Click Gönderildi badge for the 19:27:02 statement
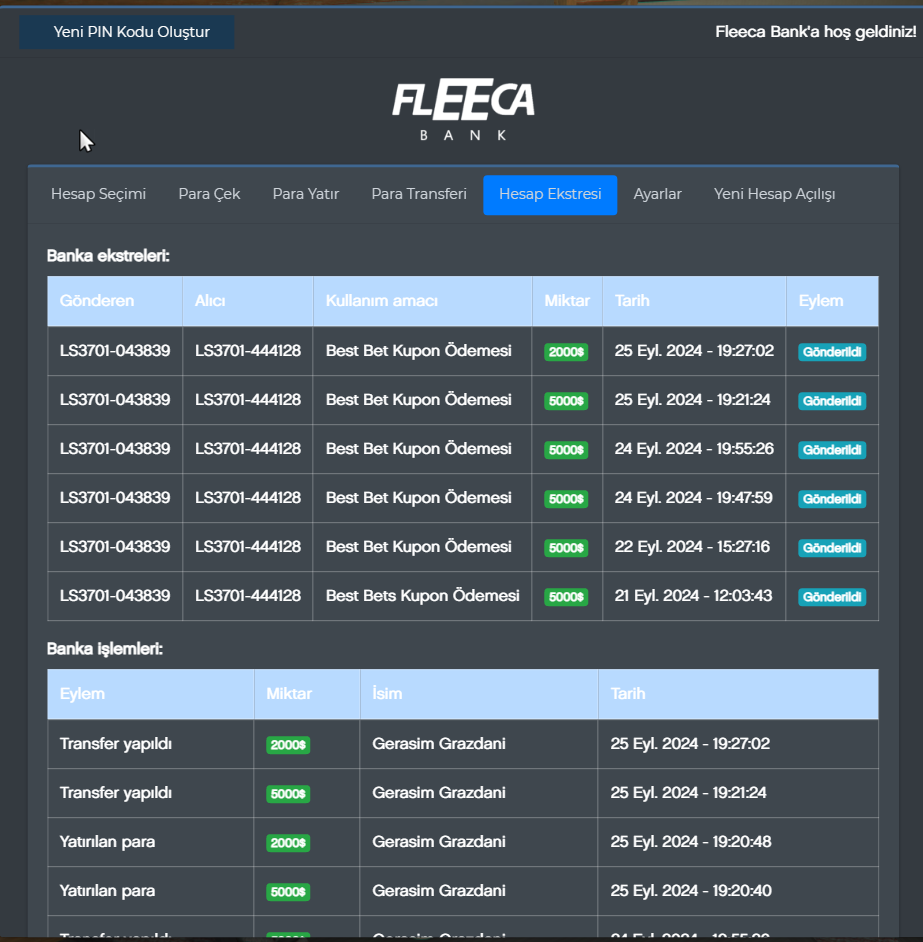 pyautogui.click(x=831, y=352)
